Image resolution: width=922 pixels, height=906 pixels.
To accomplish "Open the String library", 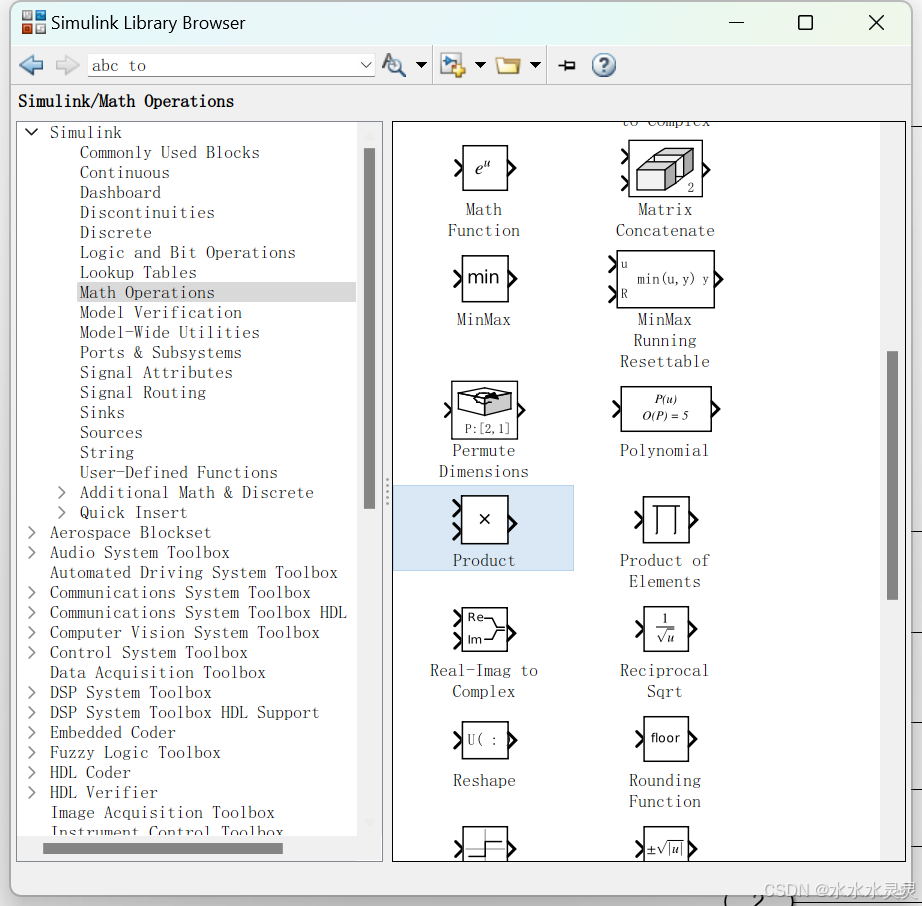I will pos(107,452).
